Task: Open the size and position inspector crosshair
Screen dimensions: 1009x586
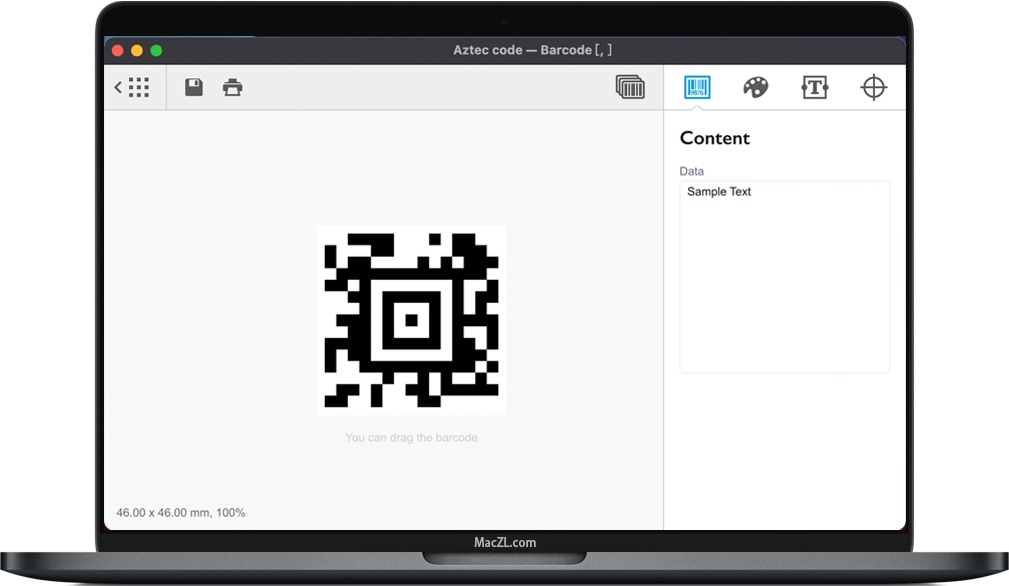Action: coord(874,87)
